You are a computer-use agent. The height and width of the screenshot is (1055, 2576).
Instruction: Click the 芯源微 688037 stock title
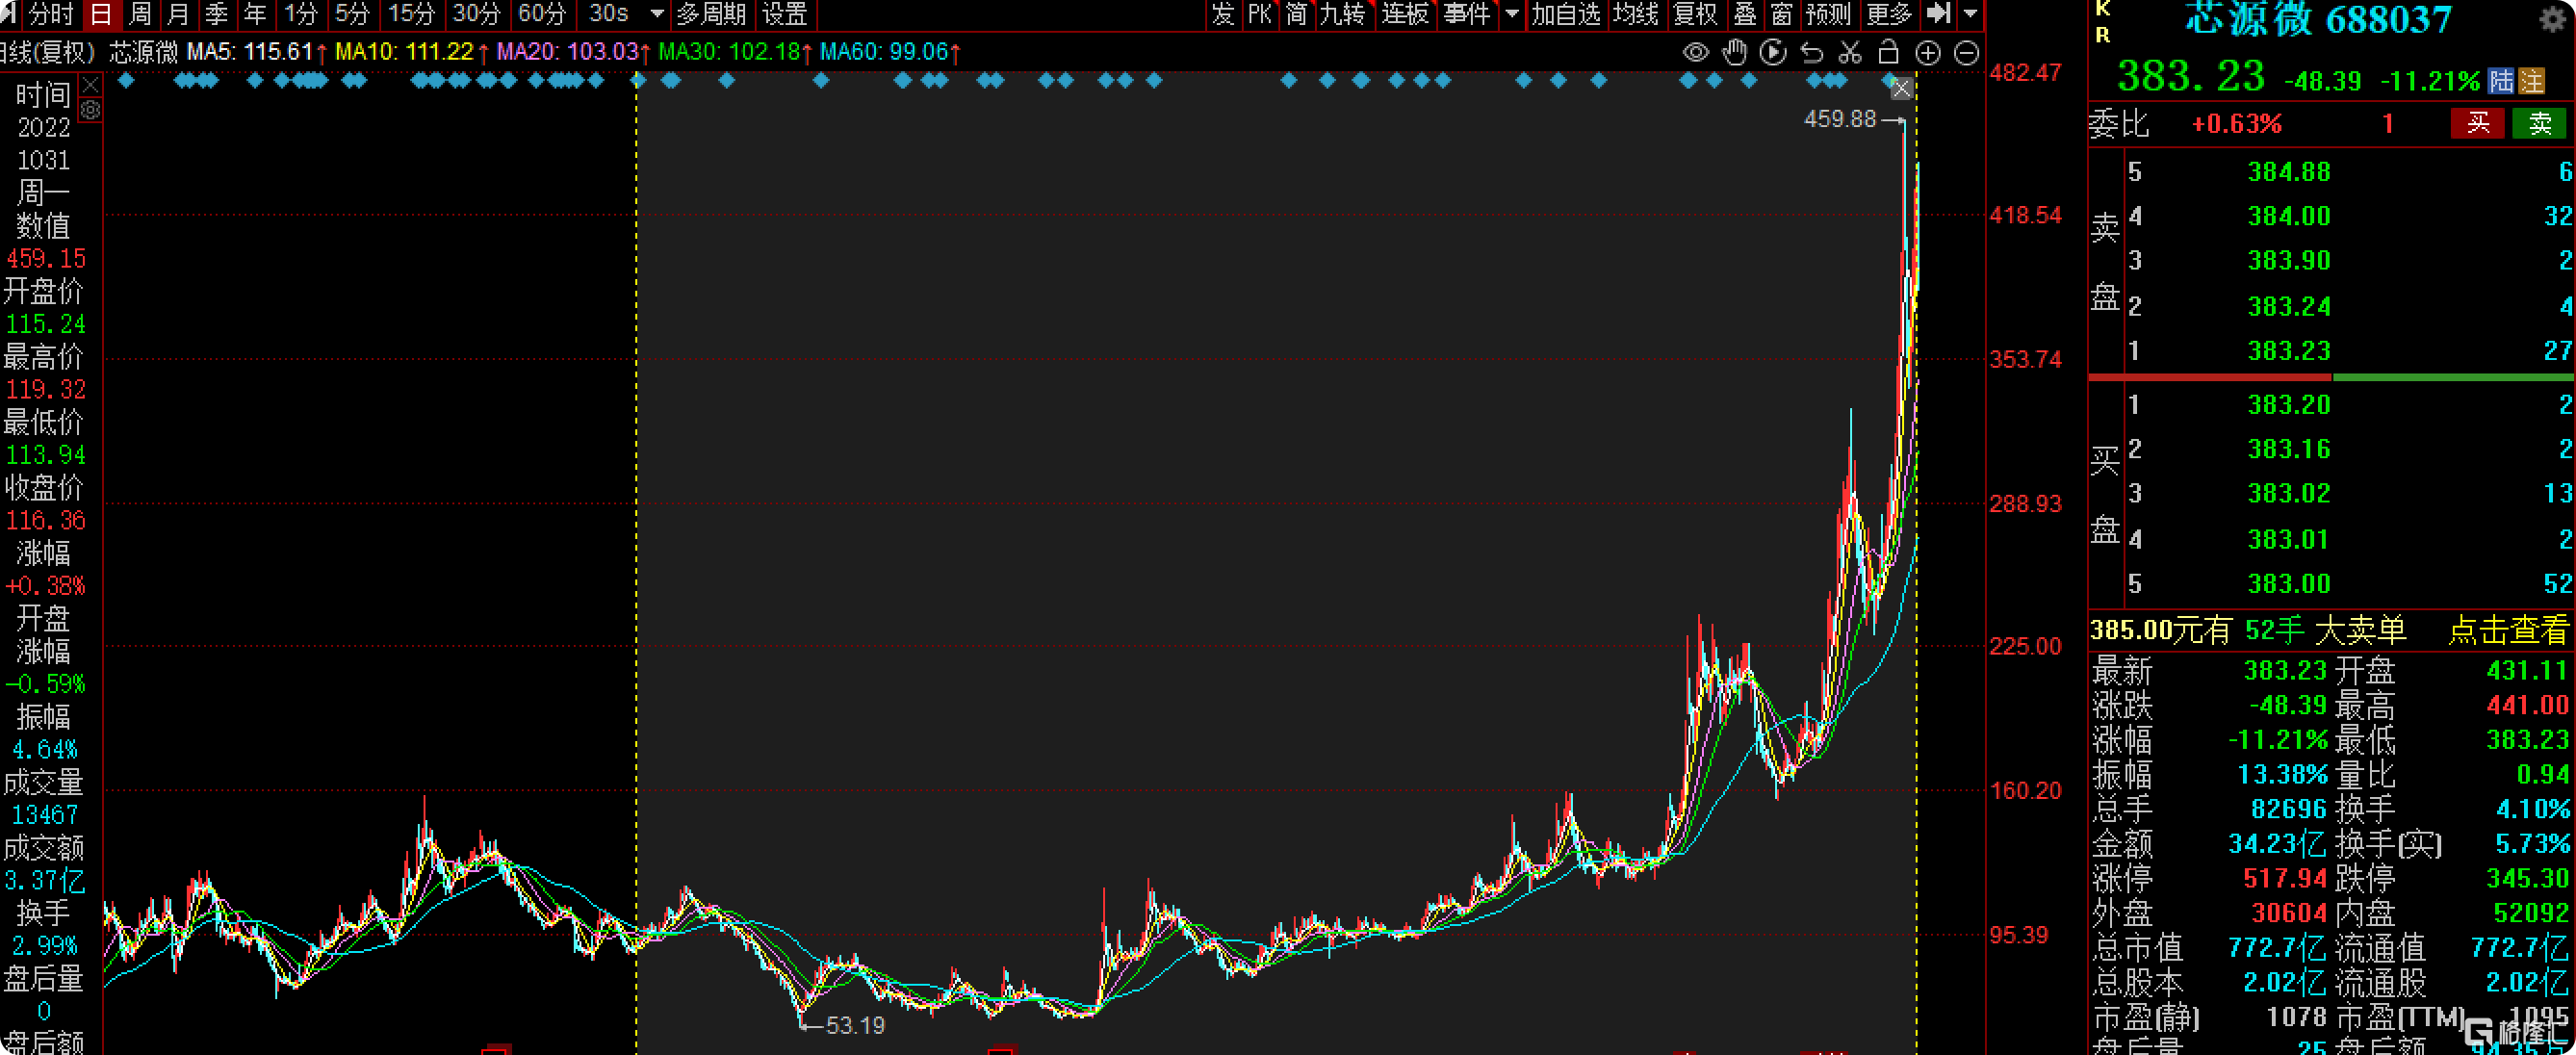tap(2318, 20)
